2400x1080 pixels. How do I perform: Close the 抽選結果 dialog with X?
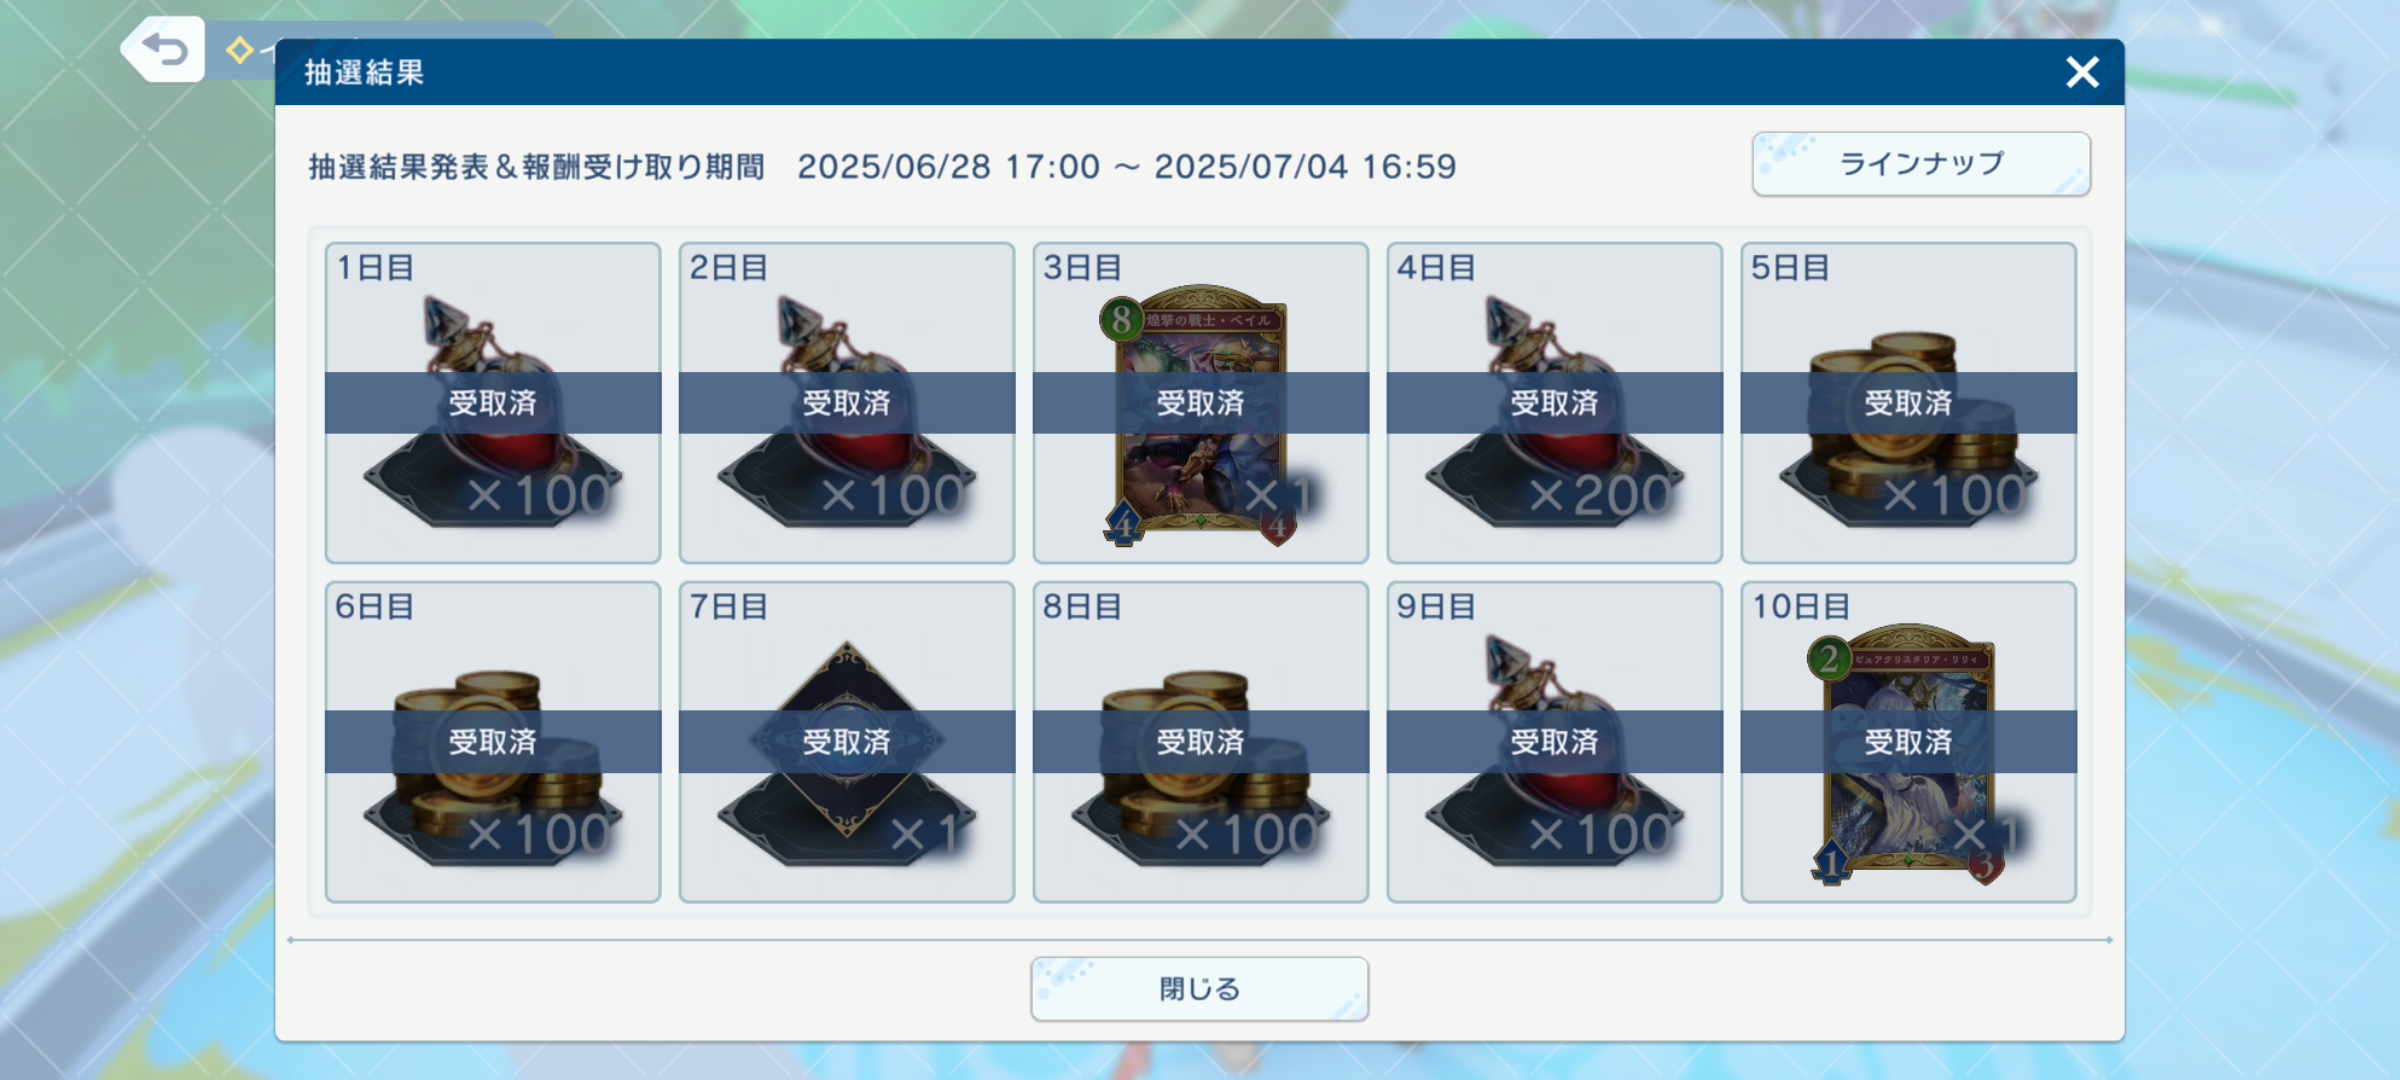tap(2082, 72)
